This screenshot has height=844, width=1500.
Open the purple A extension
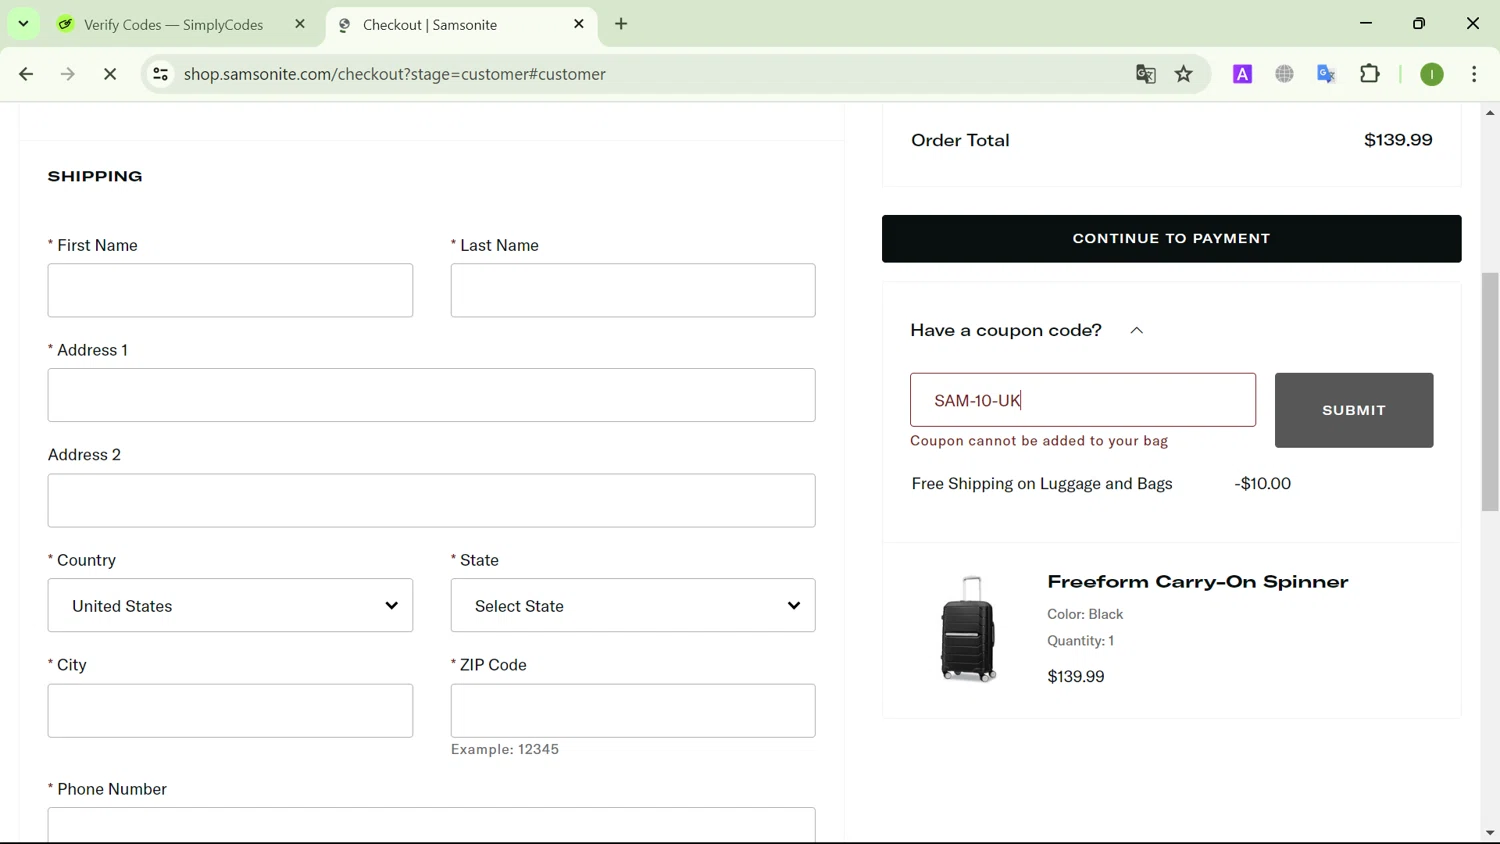point(1242,74)
